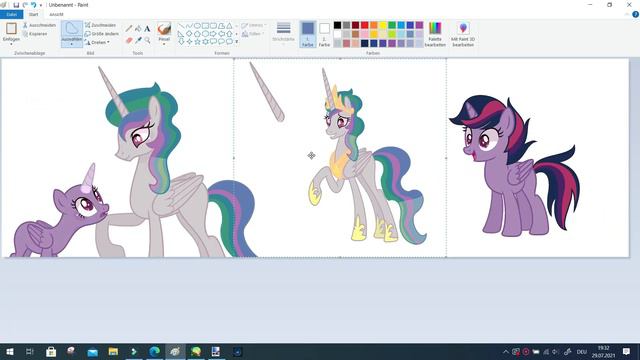Select the Color picker eyedropper tool
640x360 pixels.
[138, 40]
